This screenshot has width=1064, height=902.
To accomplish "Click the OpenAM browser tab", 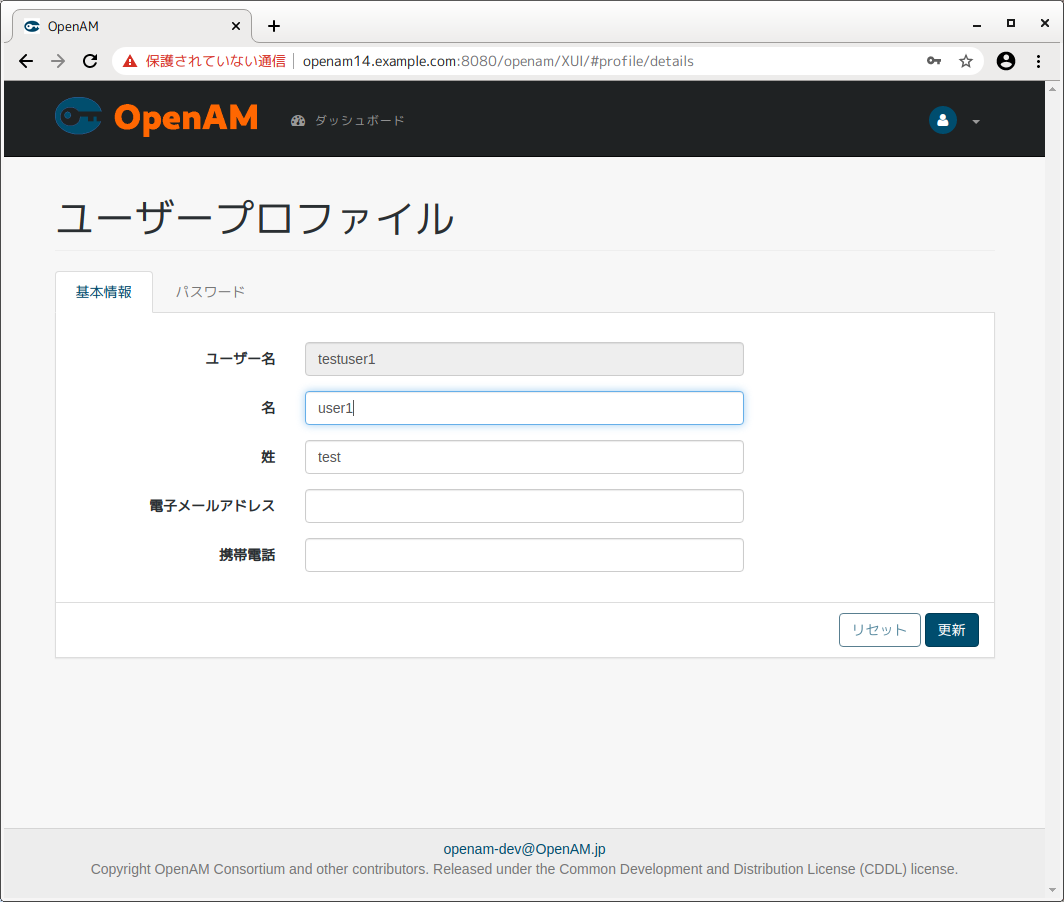I will tap(130, 26).
